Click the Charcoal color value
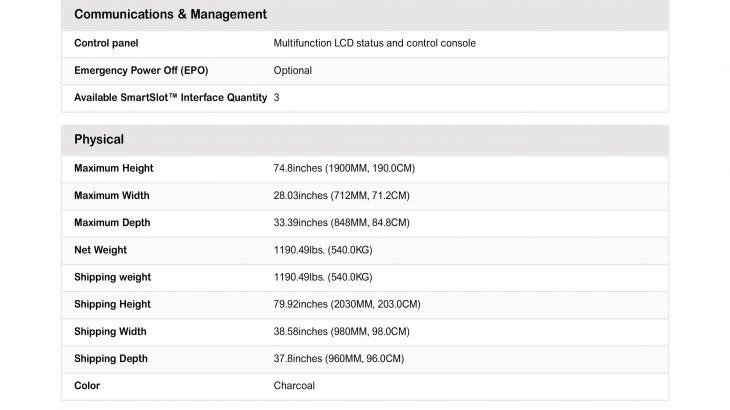The image size is (730, 410). [x=294, y=386]
